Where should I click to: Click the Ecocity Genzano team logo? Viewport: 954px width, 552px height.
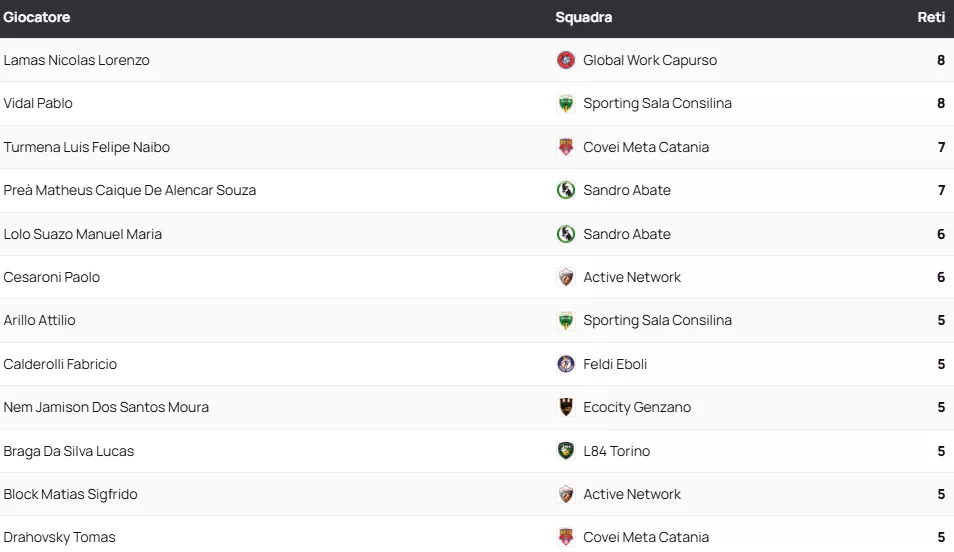(566, 407)
